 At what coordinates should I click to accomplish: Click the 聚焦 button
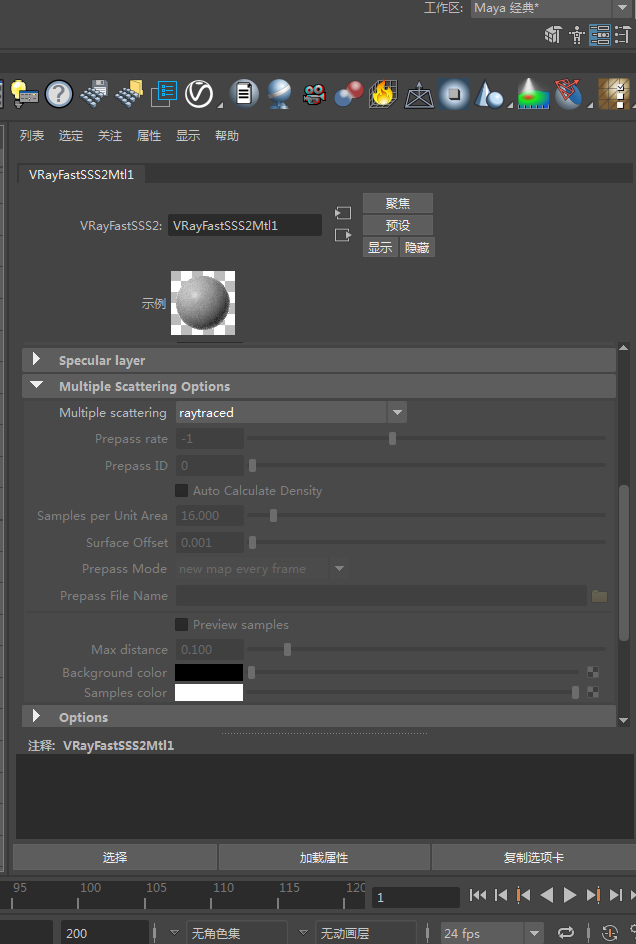pyautogui.click(x=398, y=203)
